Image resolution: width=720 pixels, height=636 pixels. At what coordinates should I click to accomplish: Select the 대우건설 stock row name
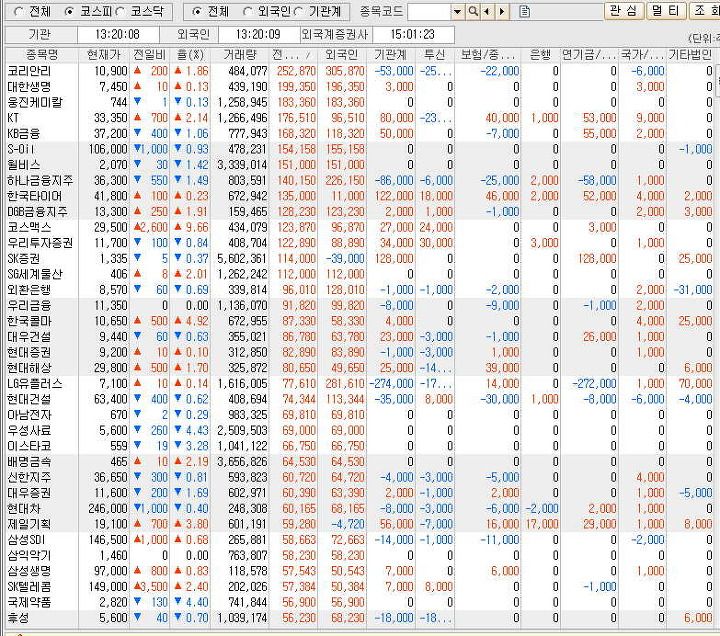tap(29, 337)
